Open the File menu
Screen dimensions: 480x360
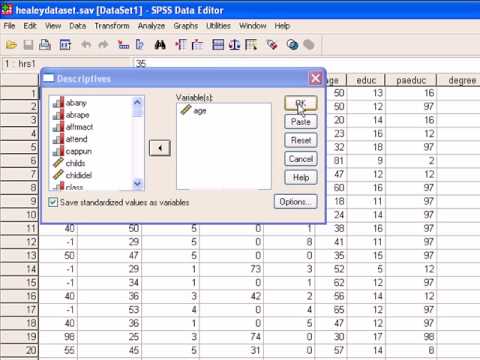click(9, 26)
